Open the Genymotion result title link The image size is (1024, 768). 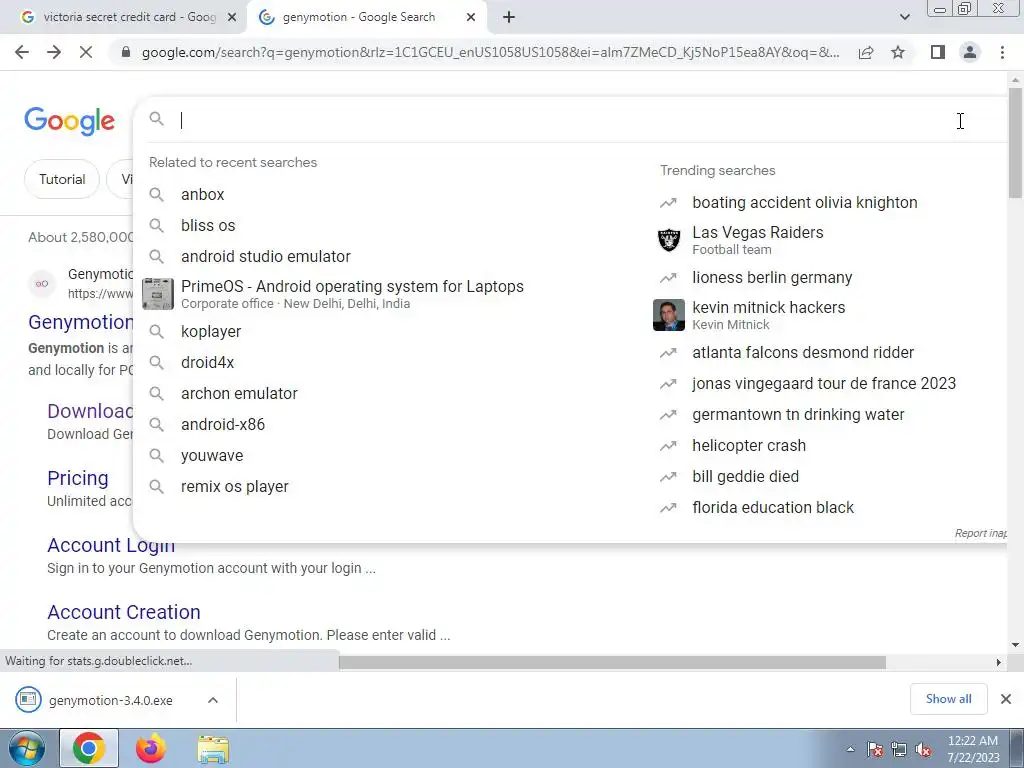80,322
